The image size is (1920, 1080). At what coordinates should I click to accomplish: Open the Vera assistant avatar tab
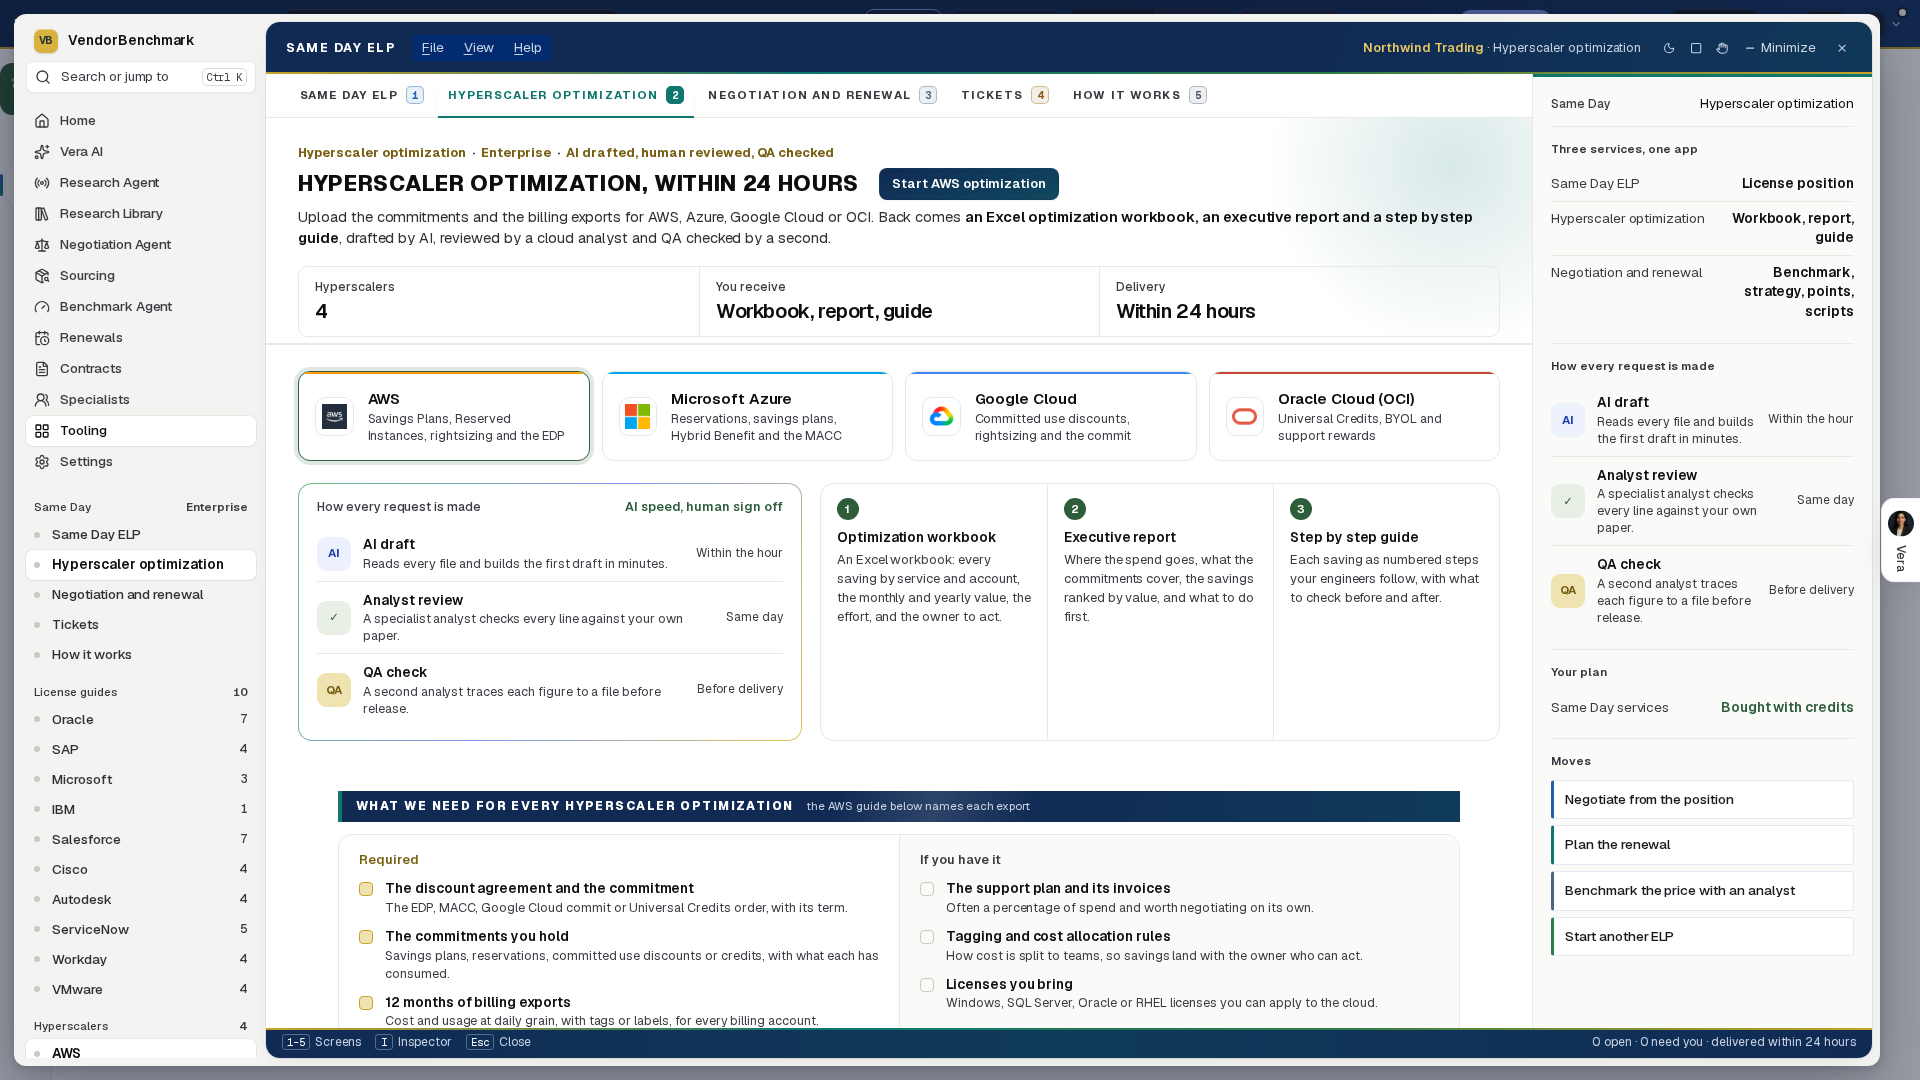(1900, 540)
